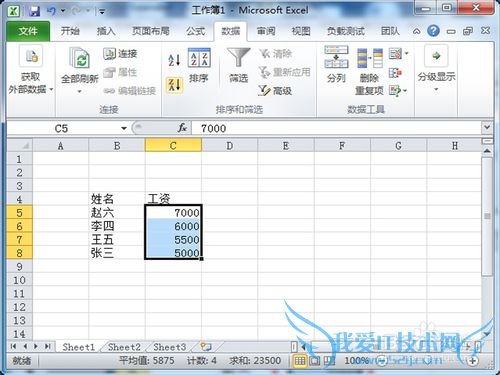Open the Get External Data (获取外部数据) icon
The height and width of the screenshot is (375, 500).
pos(31,57)
